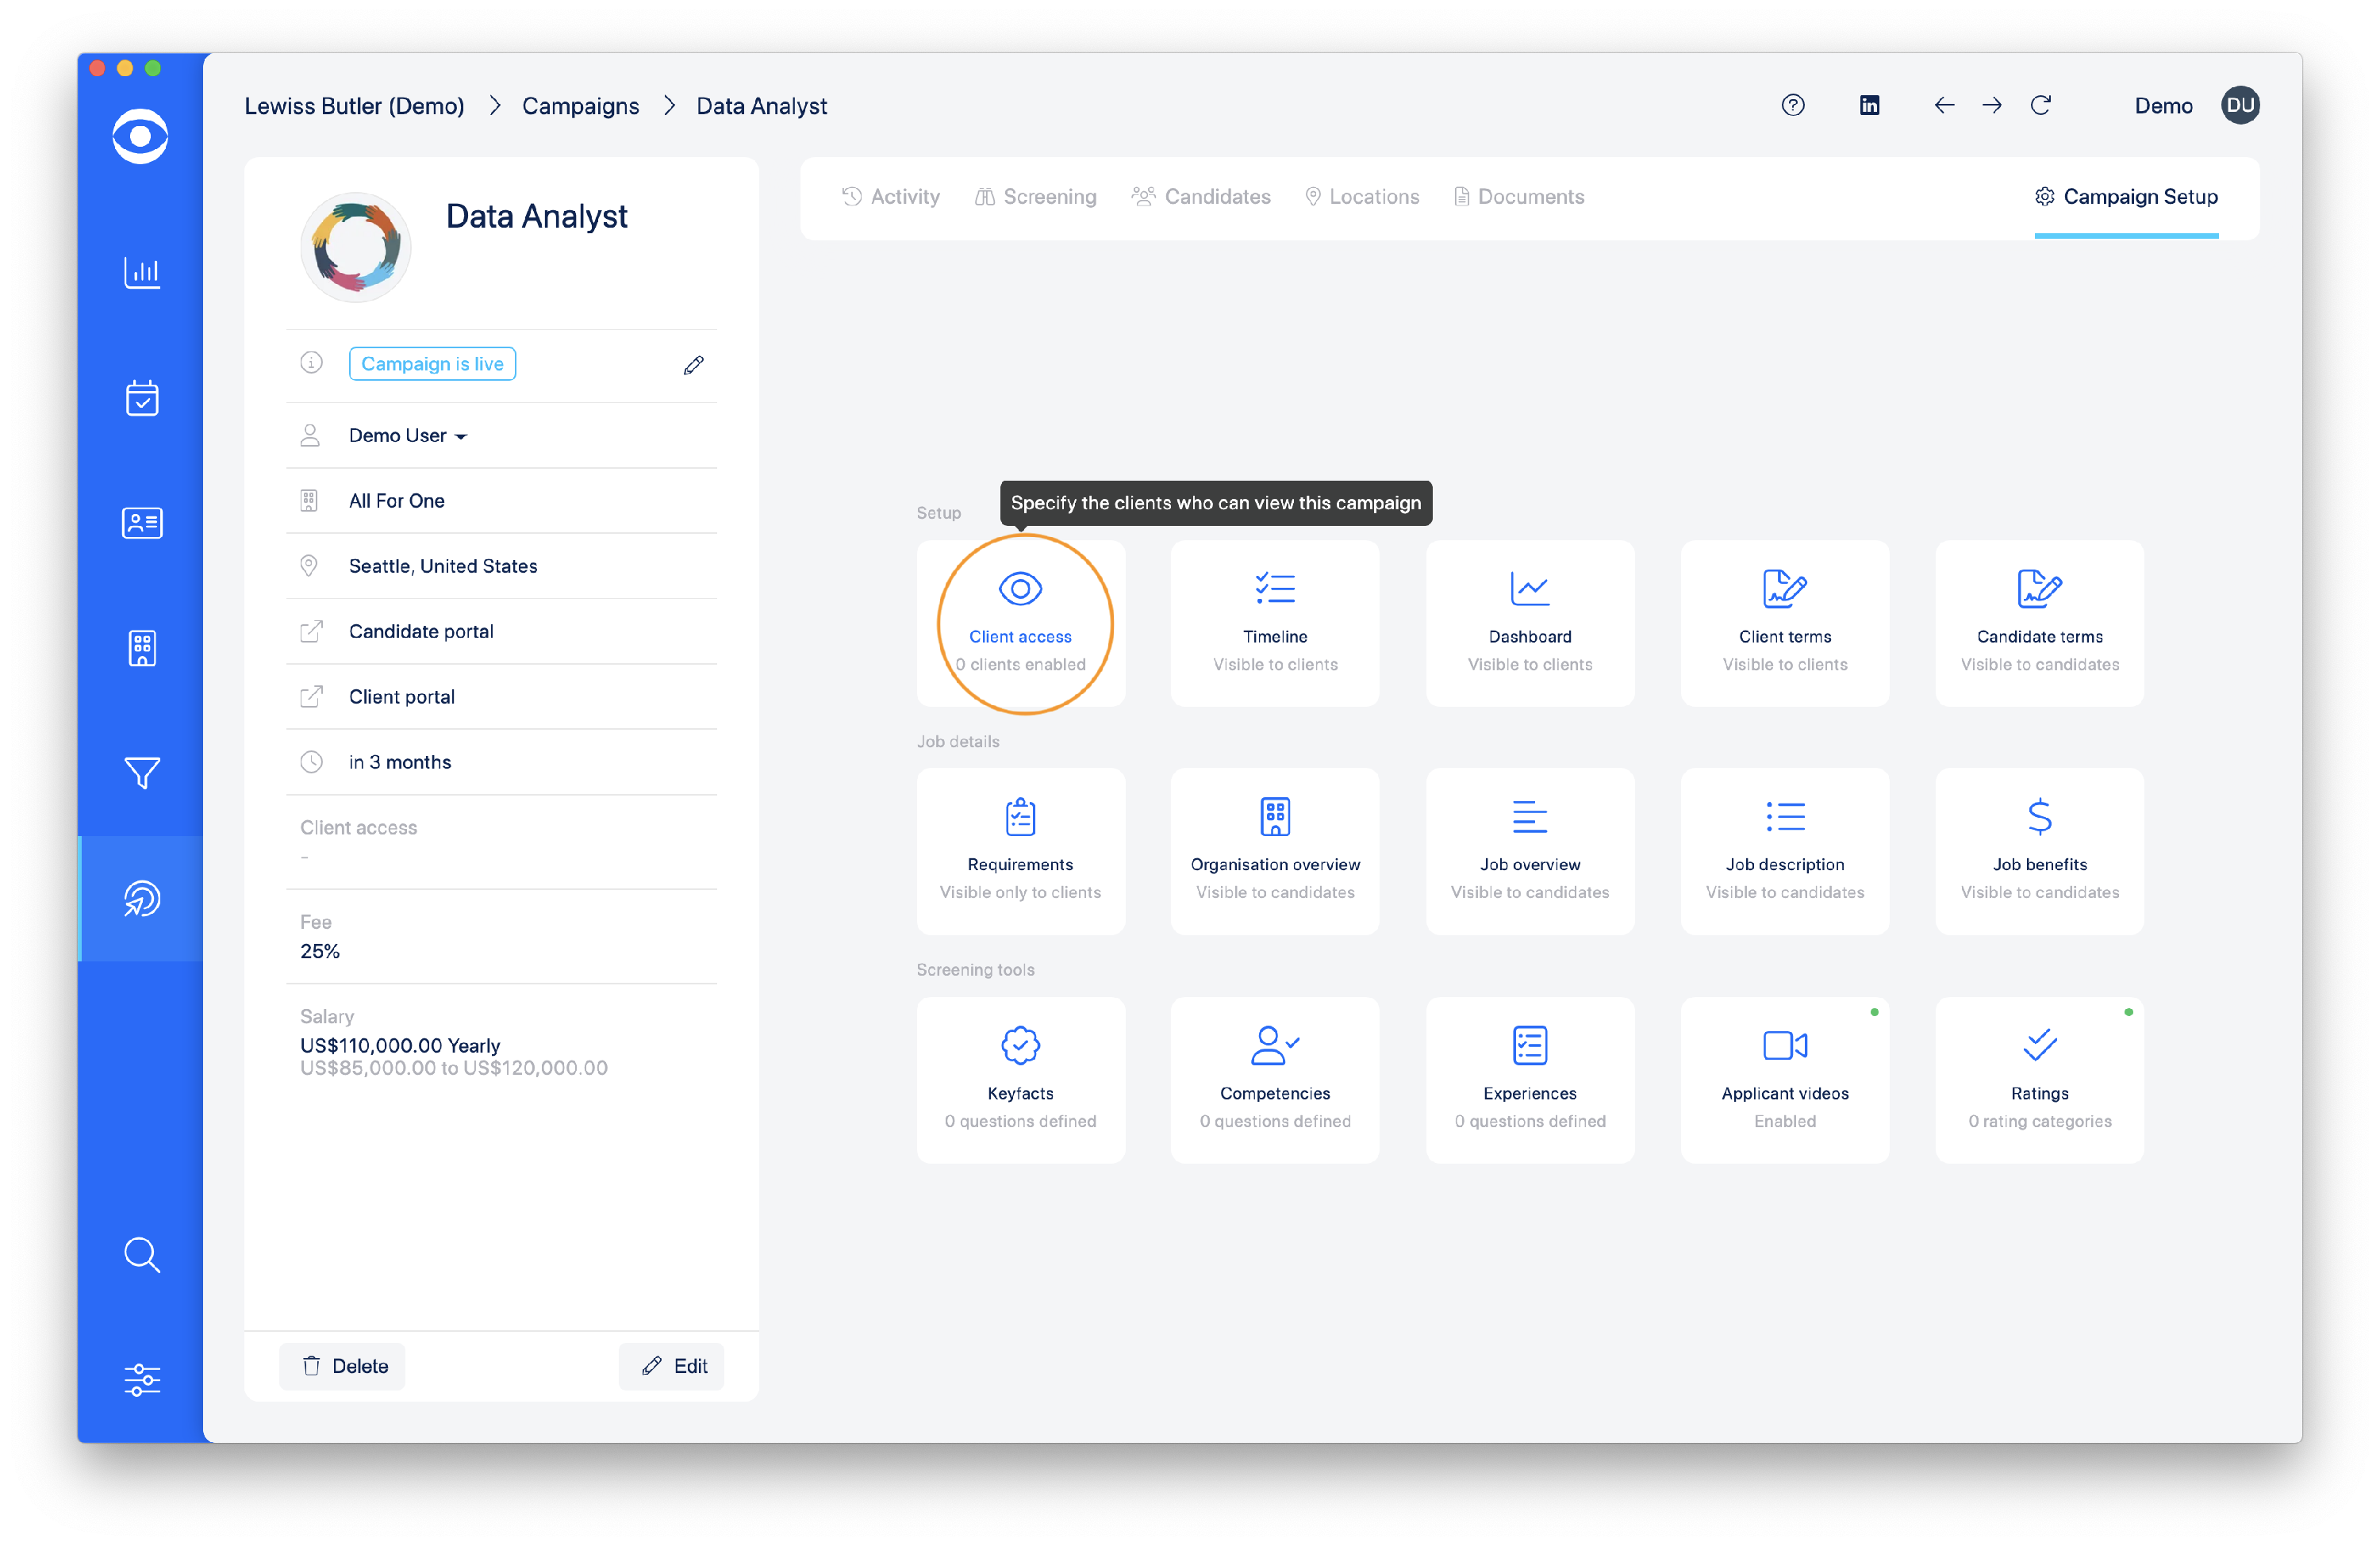Open the Candidate portal link
Image resolution: width=2380 pixels, height=1546 pixels.
(420, 631)
